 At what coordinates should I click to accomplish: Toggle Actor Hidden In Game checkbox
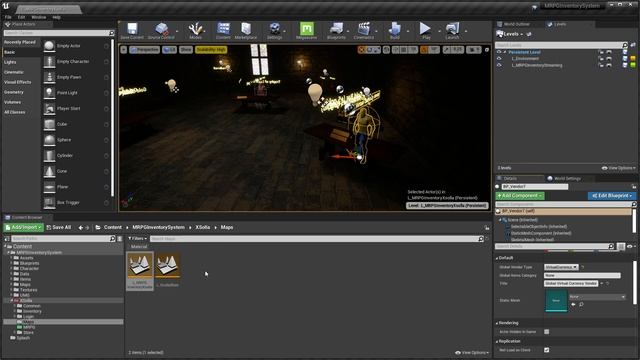point(547,332)
